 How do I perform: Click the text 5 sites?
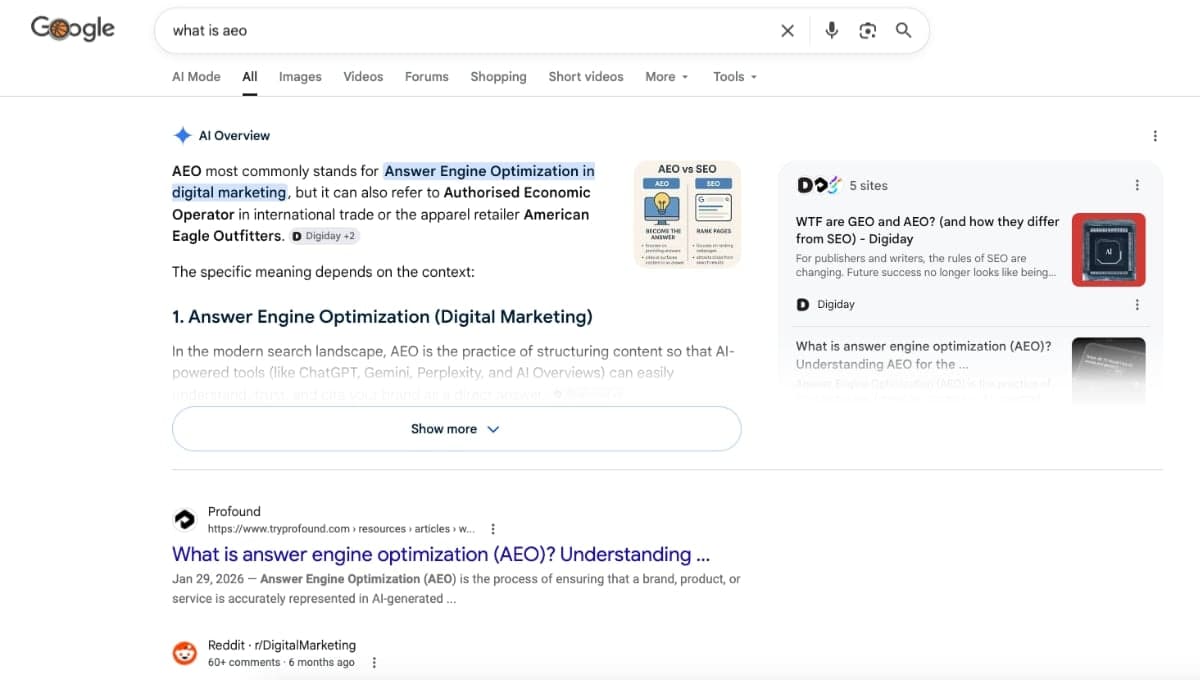point(868,185)
